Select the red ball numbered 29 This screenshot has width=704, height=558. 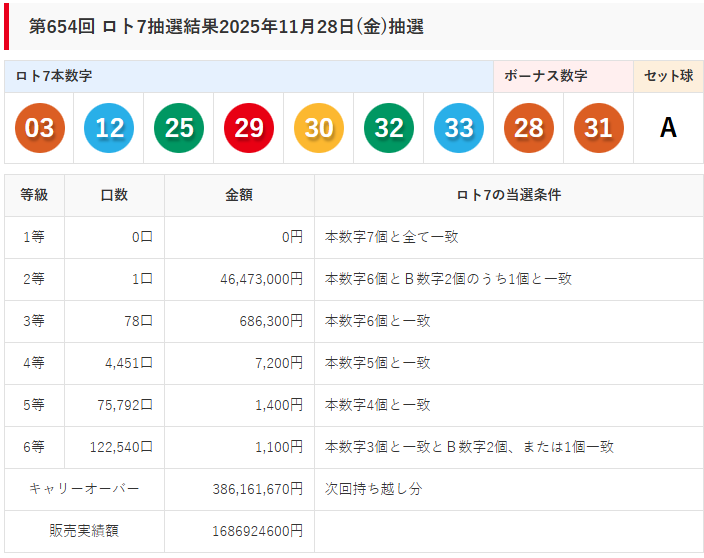(249, 128)
